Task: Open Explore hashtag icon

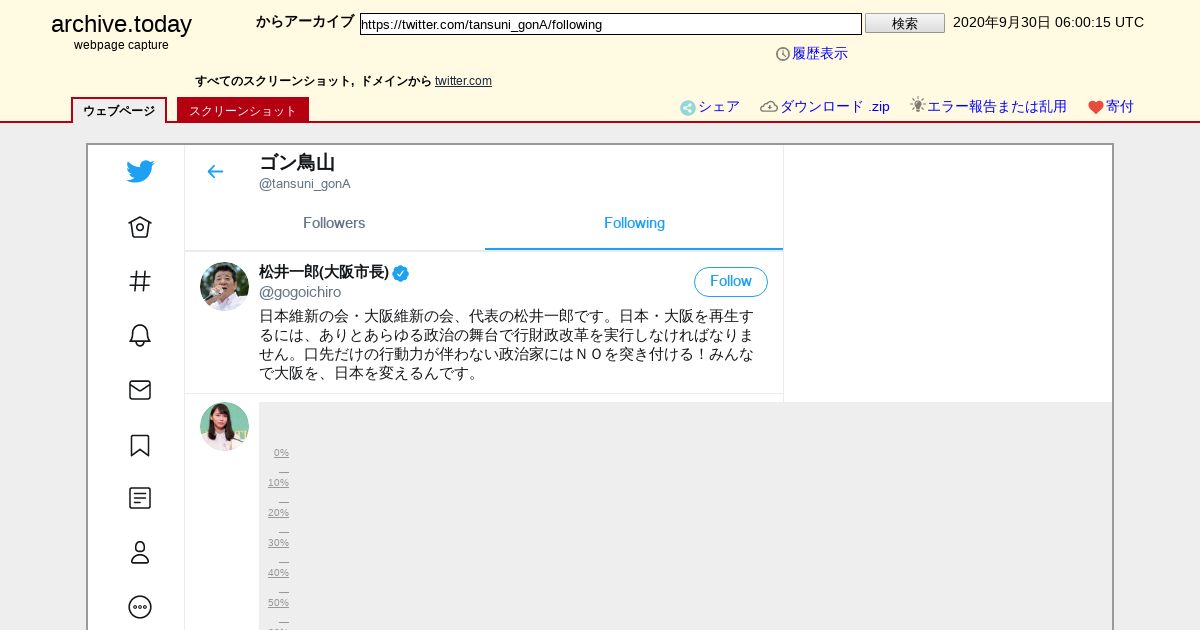Action: (140, 281)
